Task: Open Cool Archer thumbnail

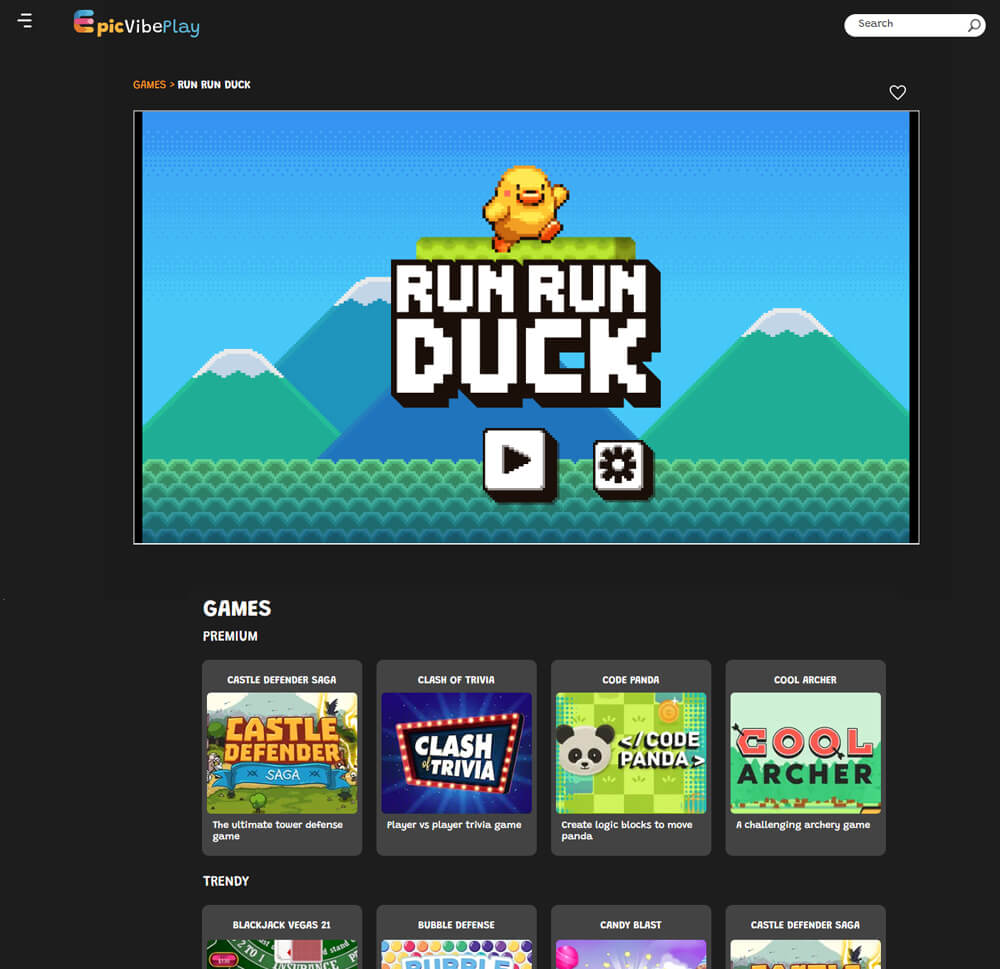Action: tap(805, 753)
